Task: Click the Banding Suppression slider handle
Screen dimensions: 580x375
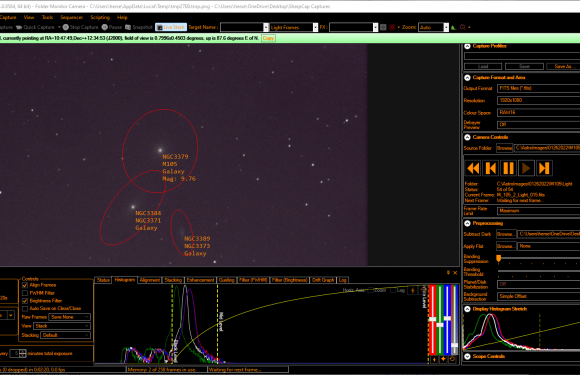Action: (x=499, y=258)
